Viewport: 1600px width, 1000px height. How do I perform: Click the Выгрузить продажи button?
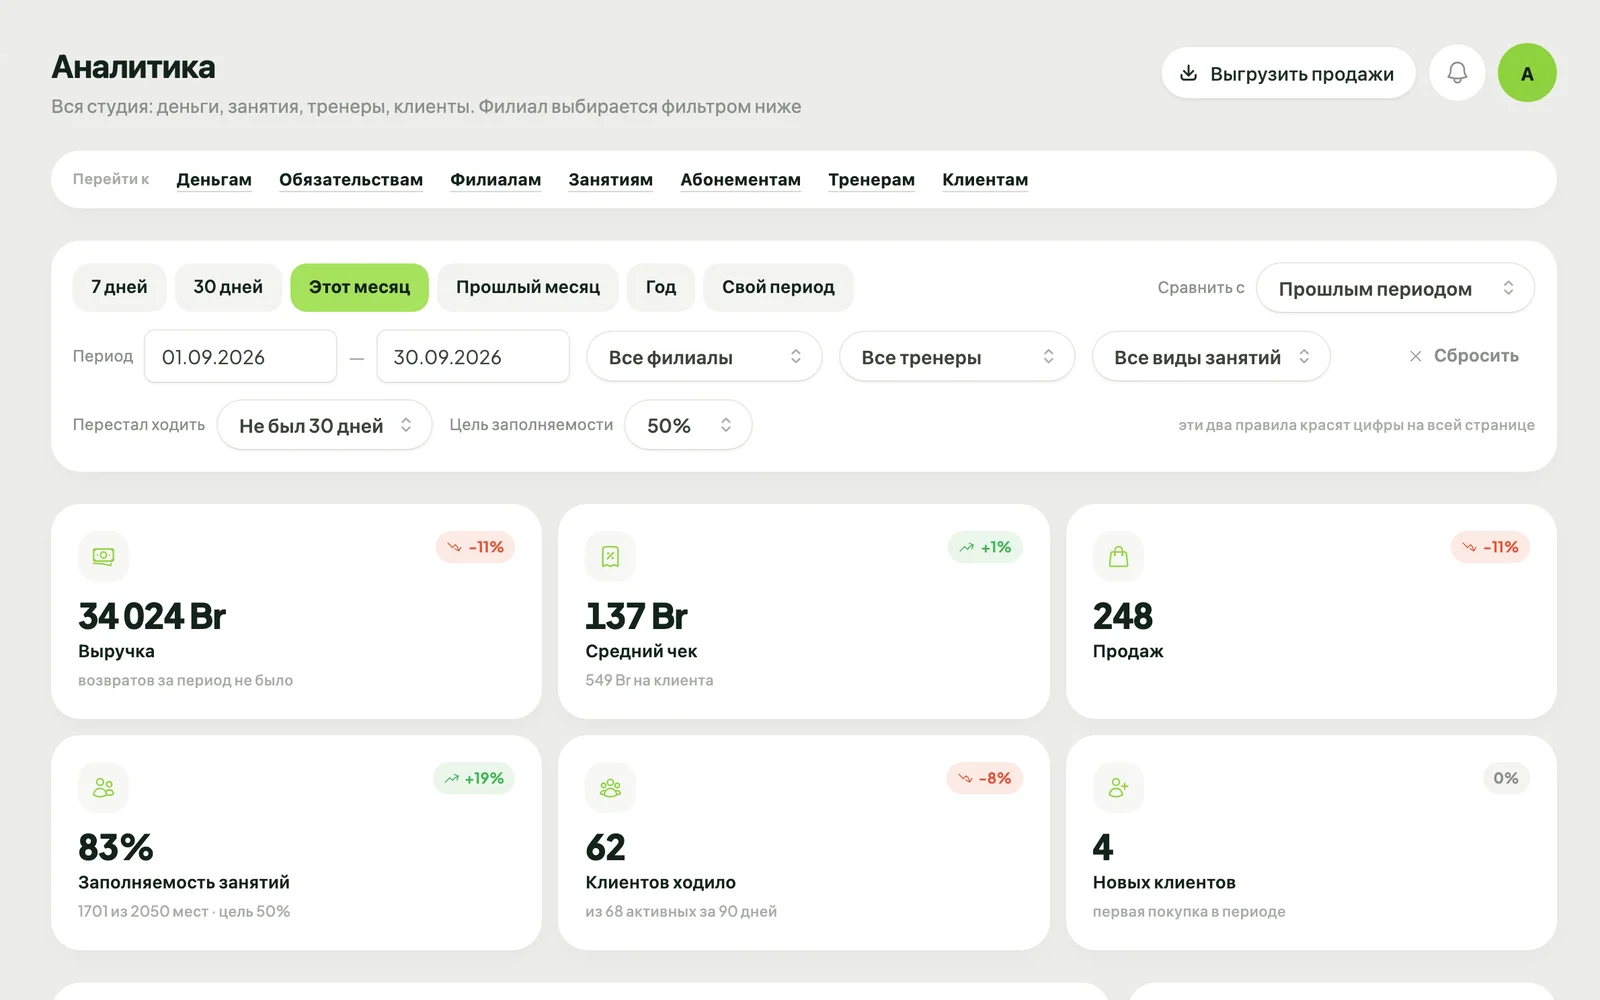coord(1288,73)
